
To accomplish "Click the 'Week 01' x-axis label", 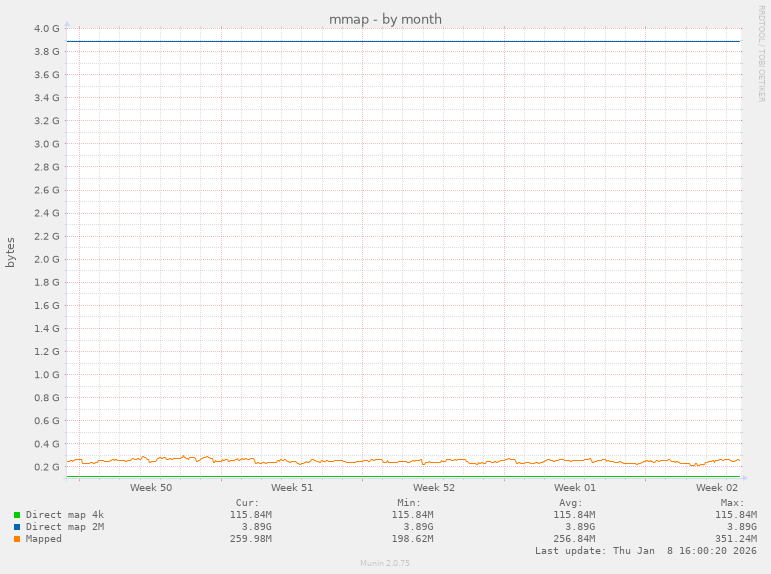I will 575,488.
